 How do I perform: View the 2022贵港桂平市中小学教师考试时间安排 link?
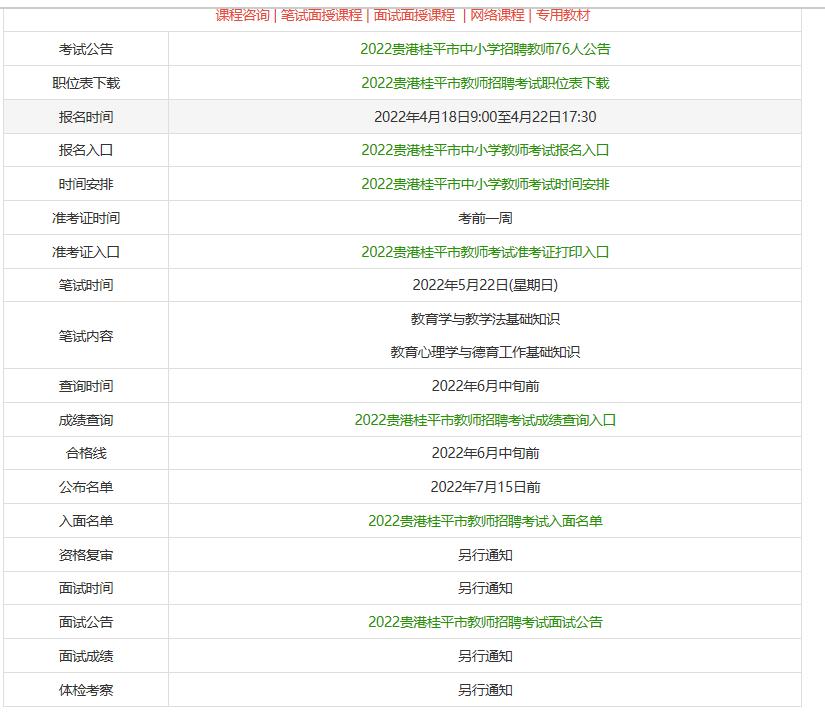(487, 184)
